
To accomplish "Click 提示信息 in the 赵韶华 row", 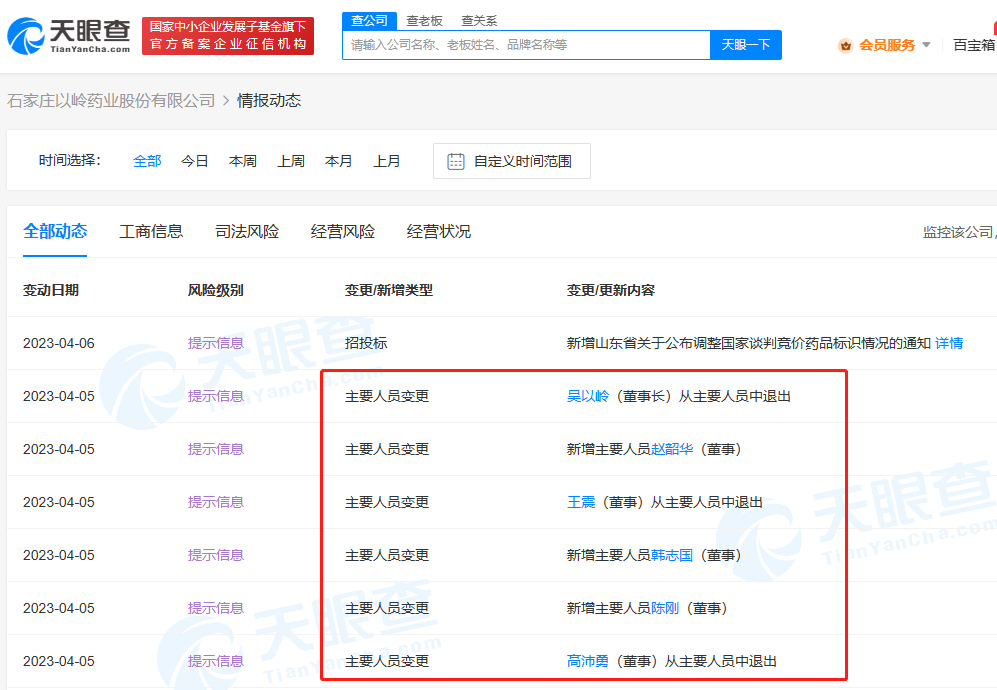I will tap(216, 449).
